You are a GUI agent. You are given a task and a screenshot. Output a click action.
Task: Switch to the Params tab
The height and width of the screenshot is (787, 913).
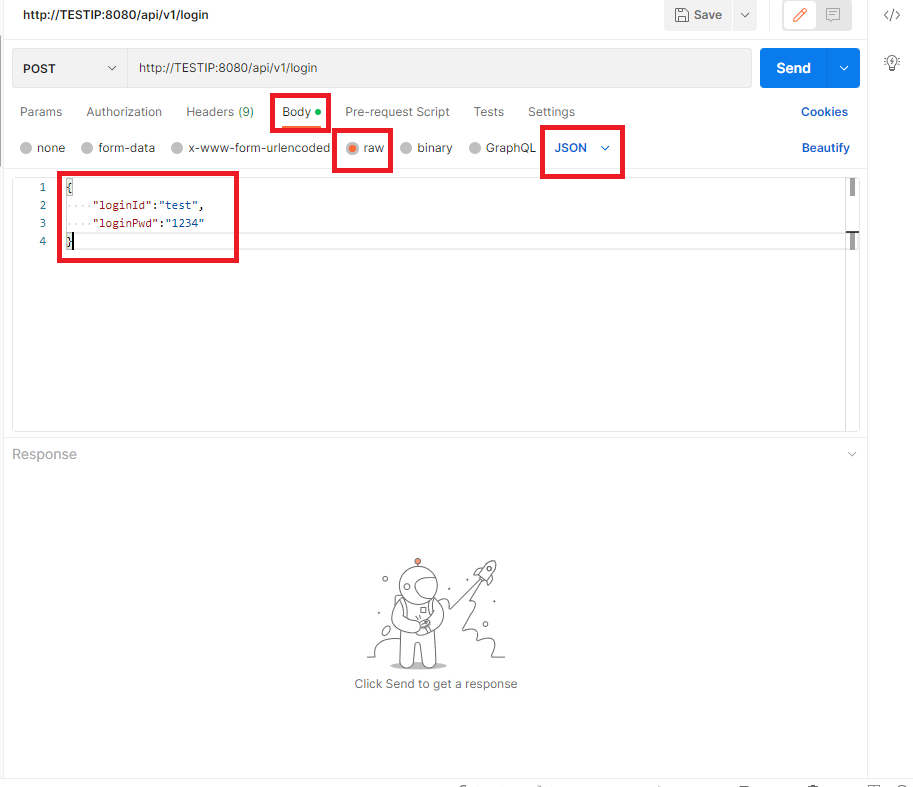click(x=41, y=112)
